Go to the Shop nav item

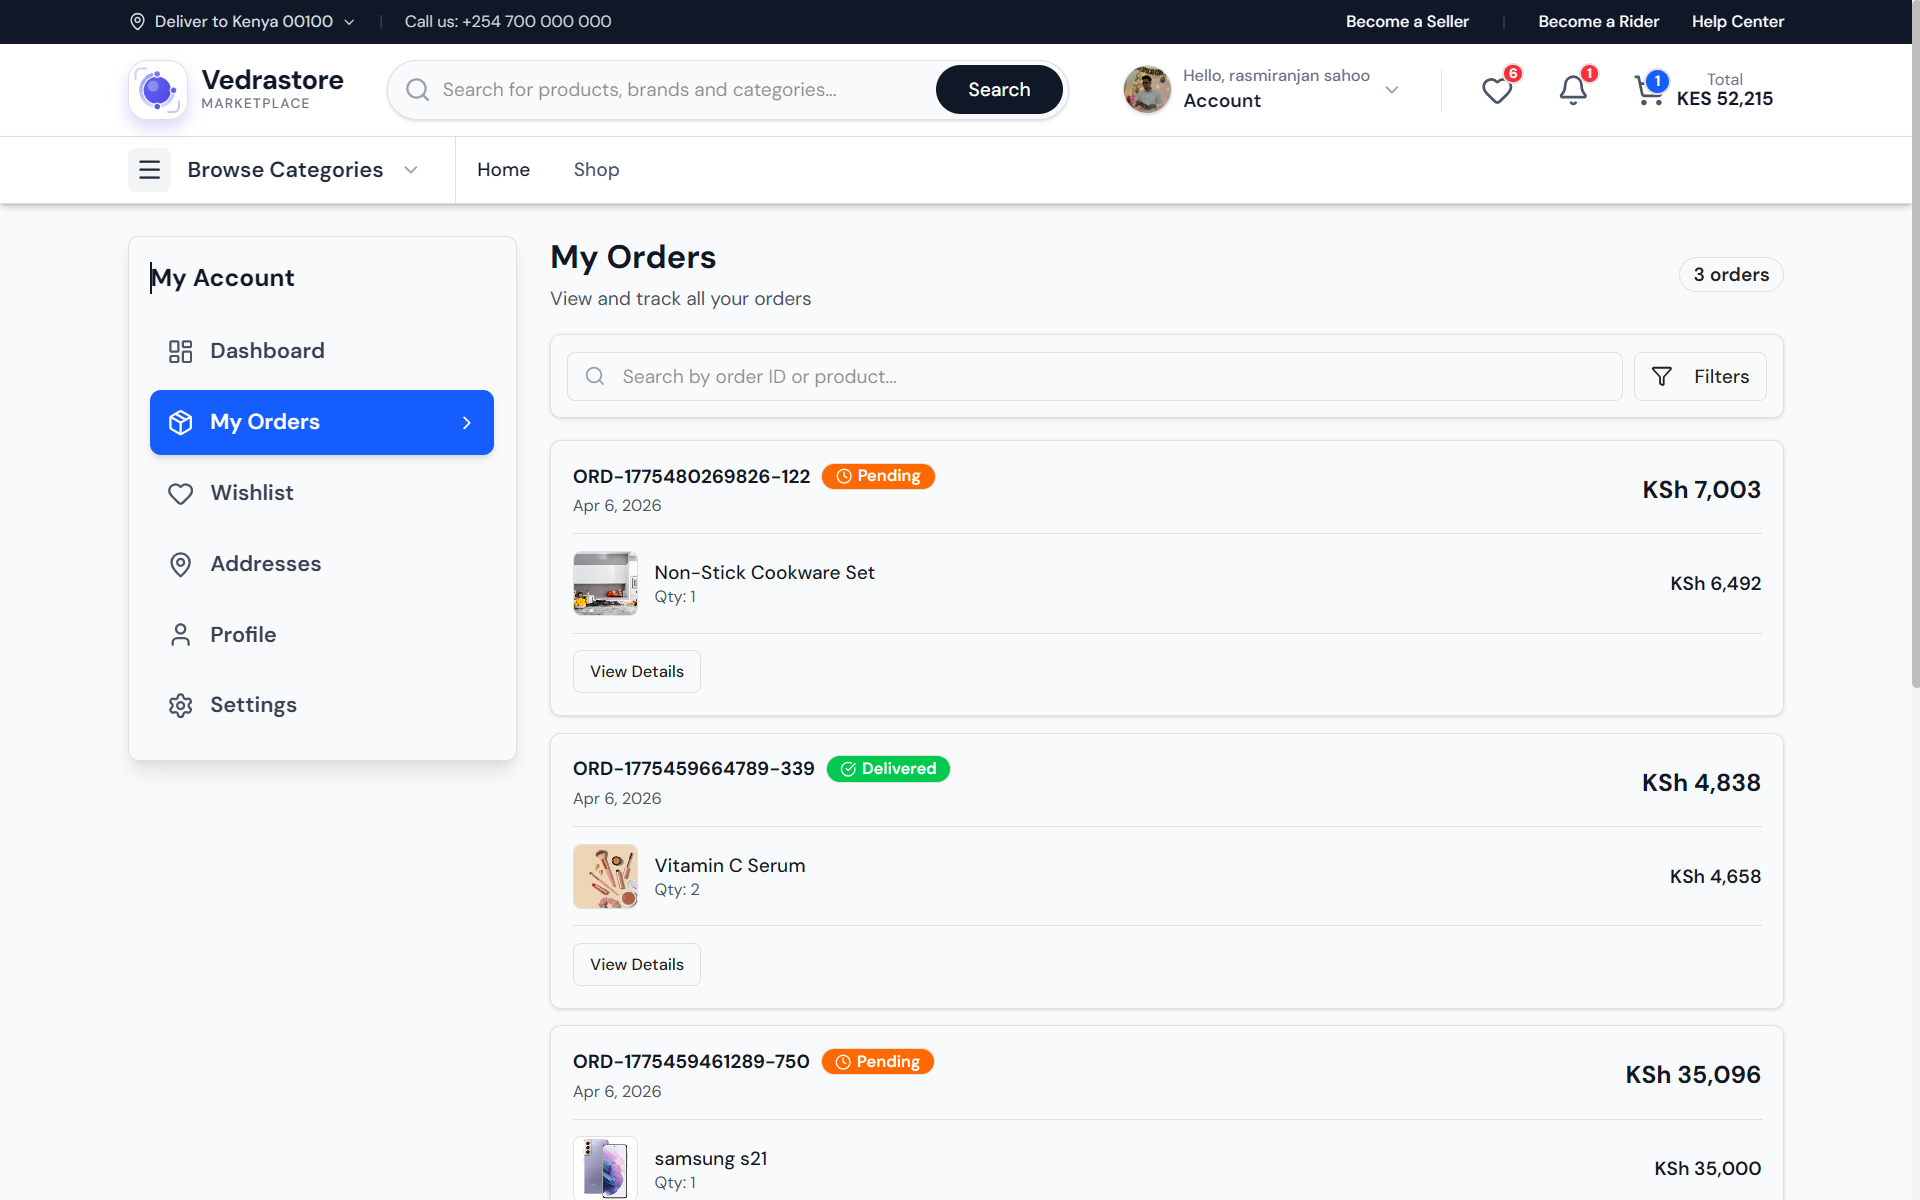596,170
